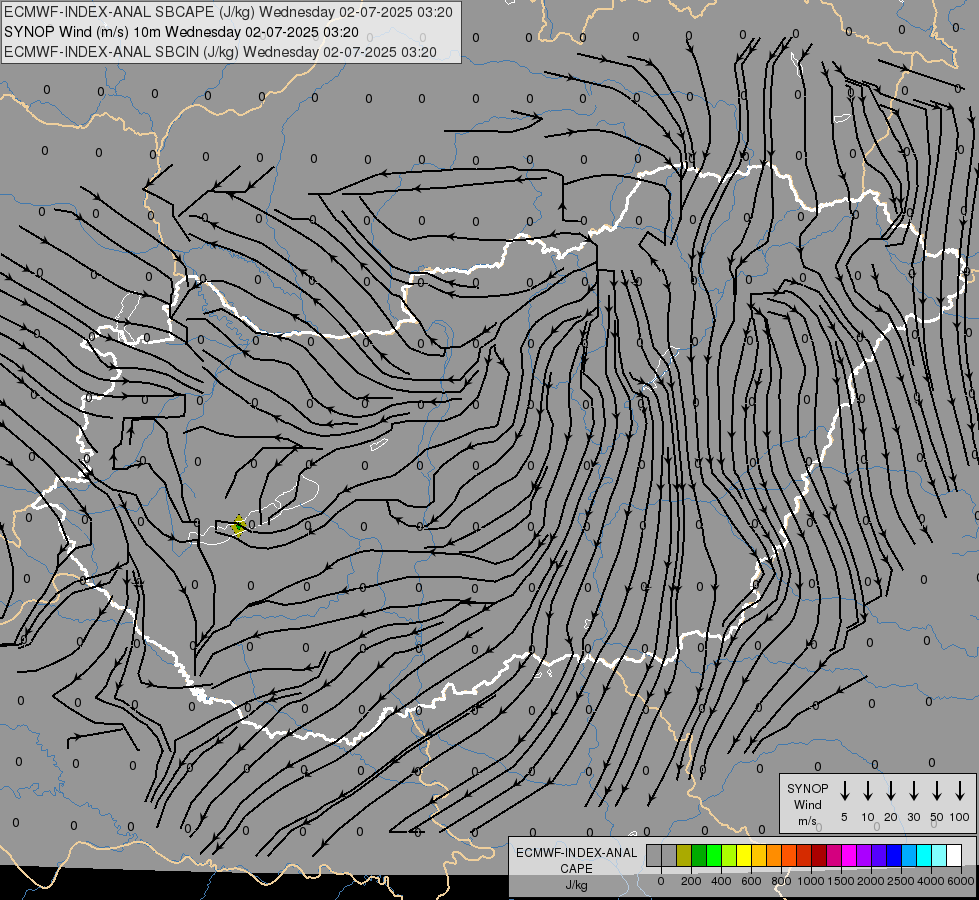Viewport: 979px width, 900px height.
Task: Select the red-orange swatch right of 800
Action: tap(789, 855)
